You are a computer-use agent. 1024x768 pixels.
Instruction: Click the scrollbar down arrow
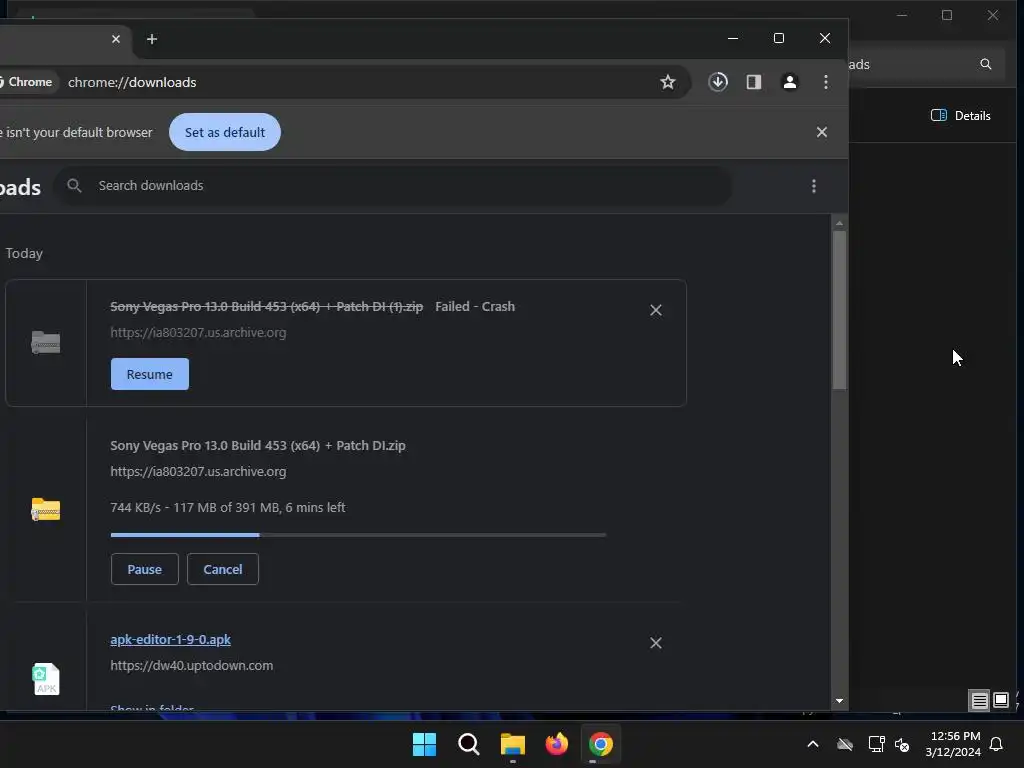[x=839, y=701]
